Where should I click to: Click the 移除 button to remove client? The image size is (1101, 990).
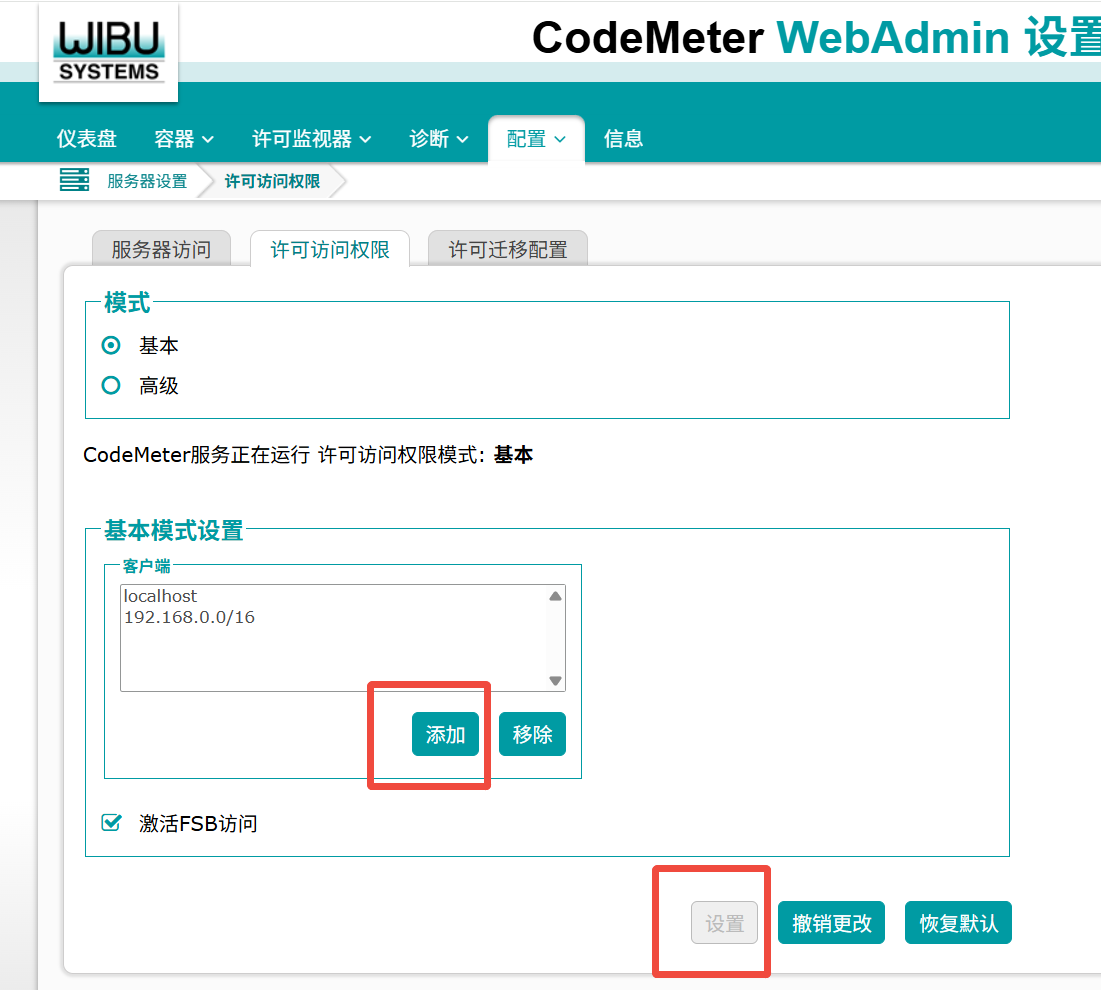(x=532, y=734)
